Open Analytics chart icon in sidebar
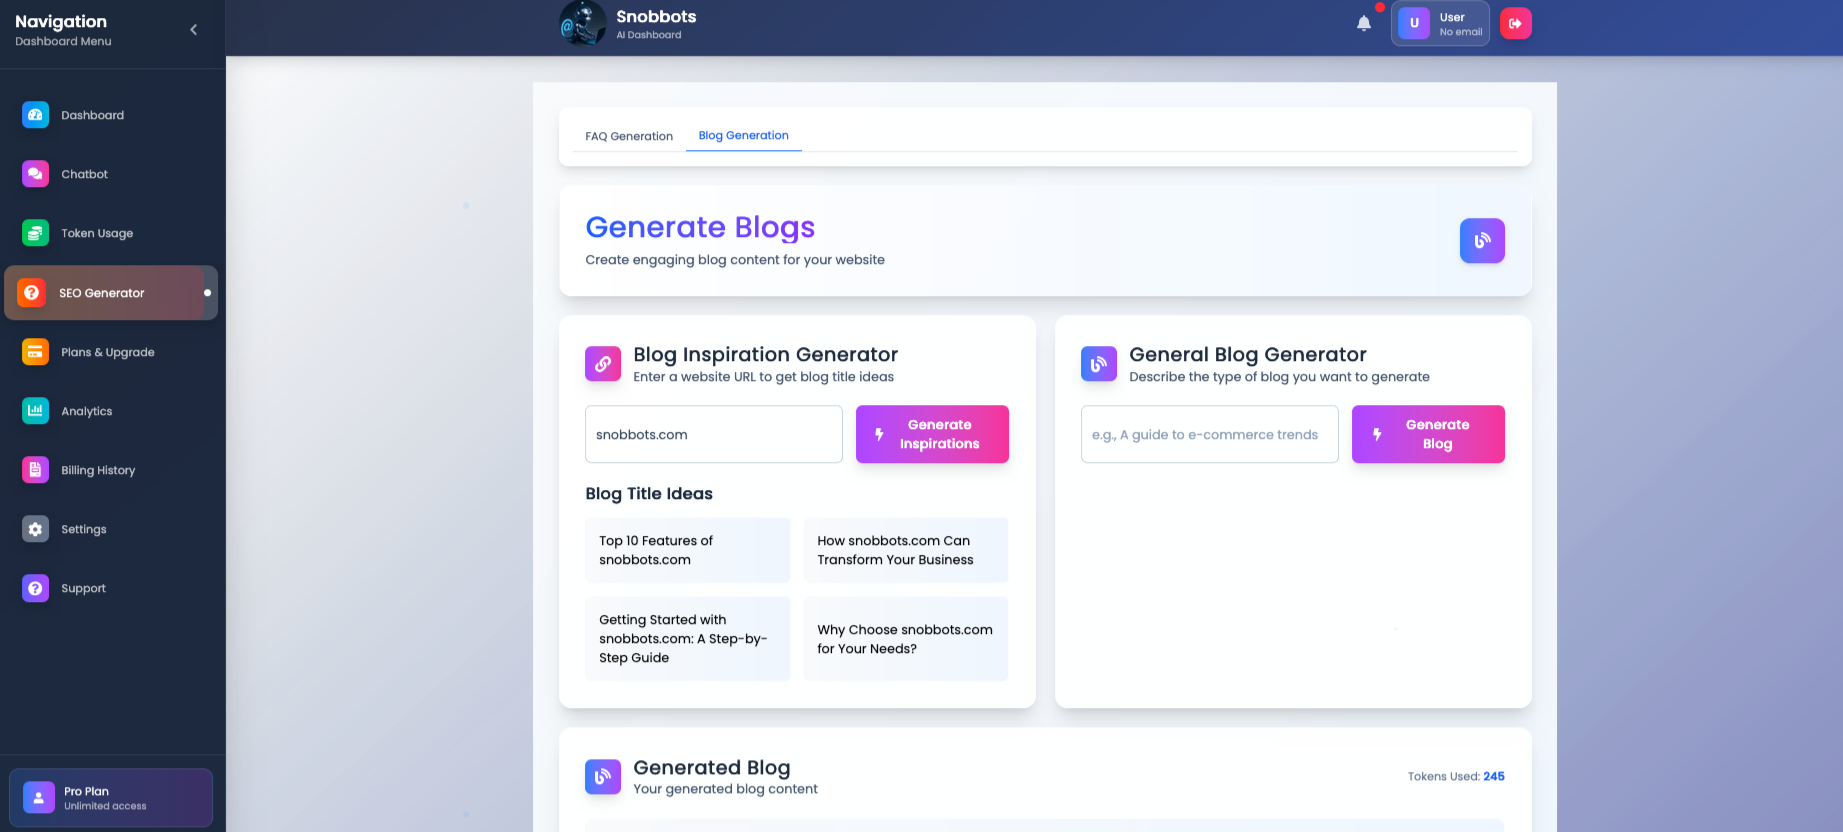The height and width of the screenshot is (832, 1843). [35, 411]
